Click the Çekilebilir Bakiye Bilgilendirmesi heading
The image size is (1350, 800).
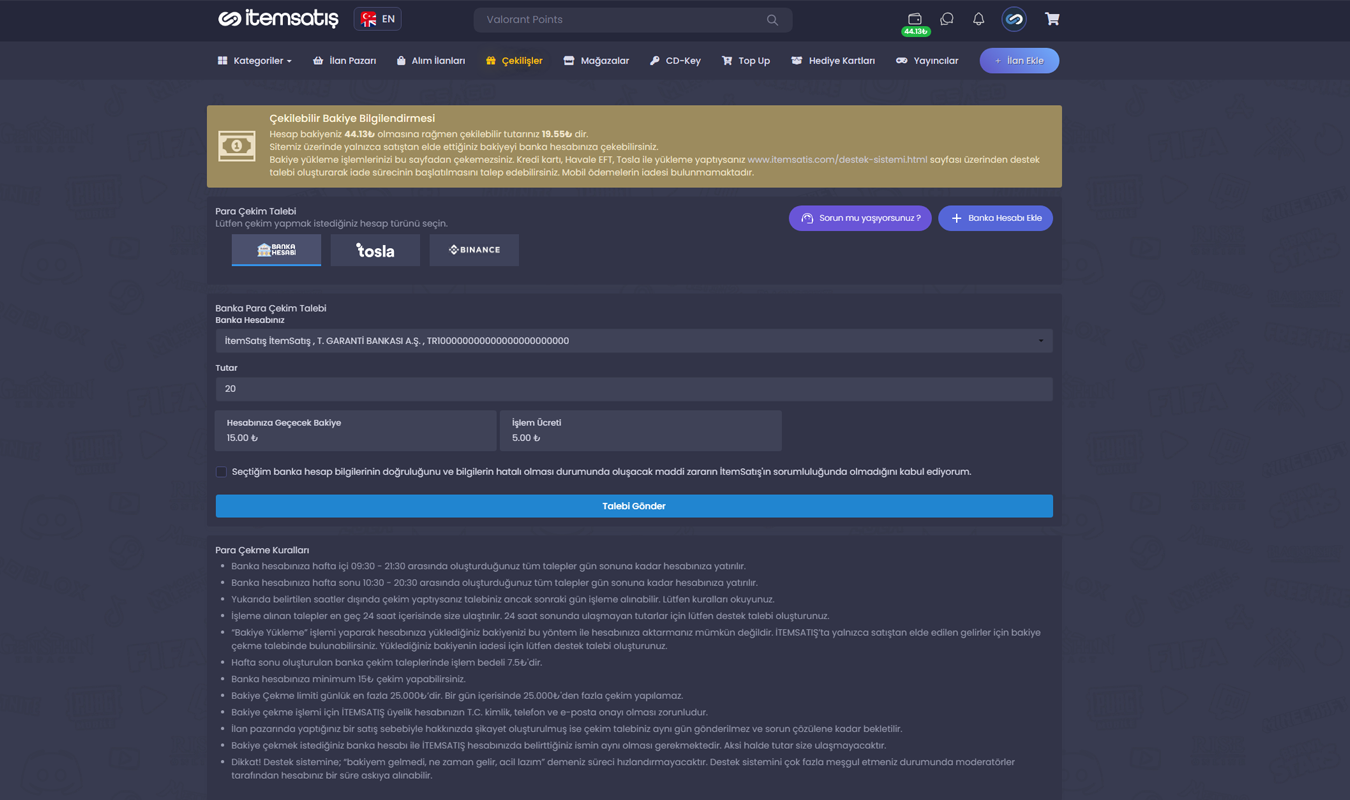pyautogui.click(x=352, y=118)
